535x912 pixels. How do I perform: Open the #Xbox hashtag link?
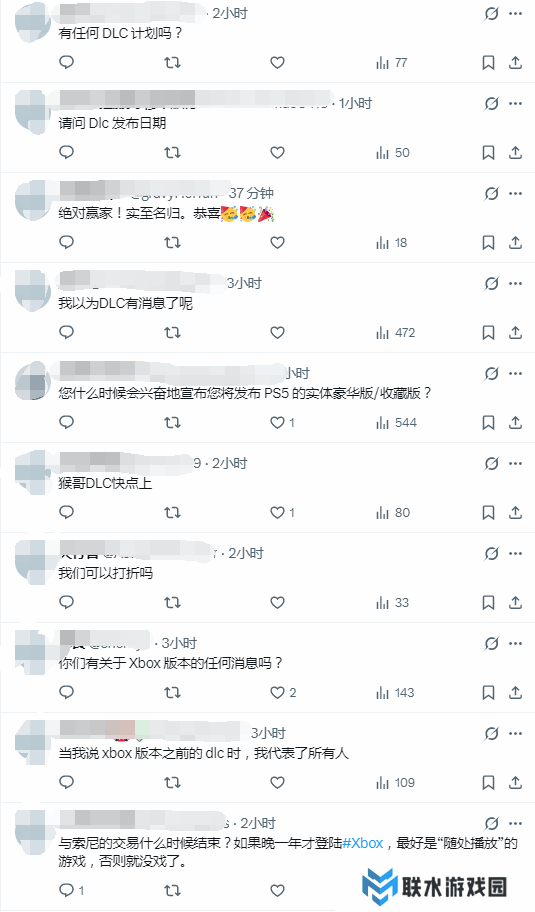point(363,843)
